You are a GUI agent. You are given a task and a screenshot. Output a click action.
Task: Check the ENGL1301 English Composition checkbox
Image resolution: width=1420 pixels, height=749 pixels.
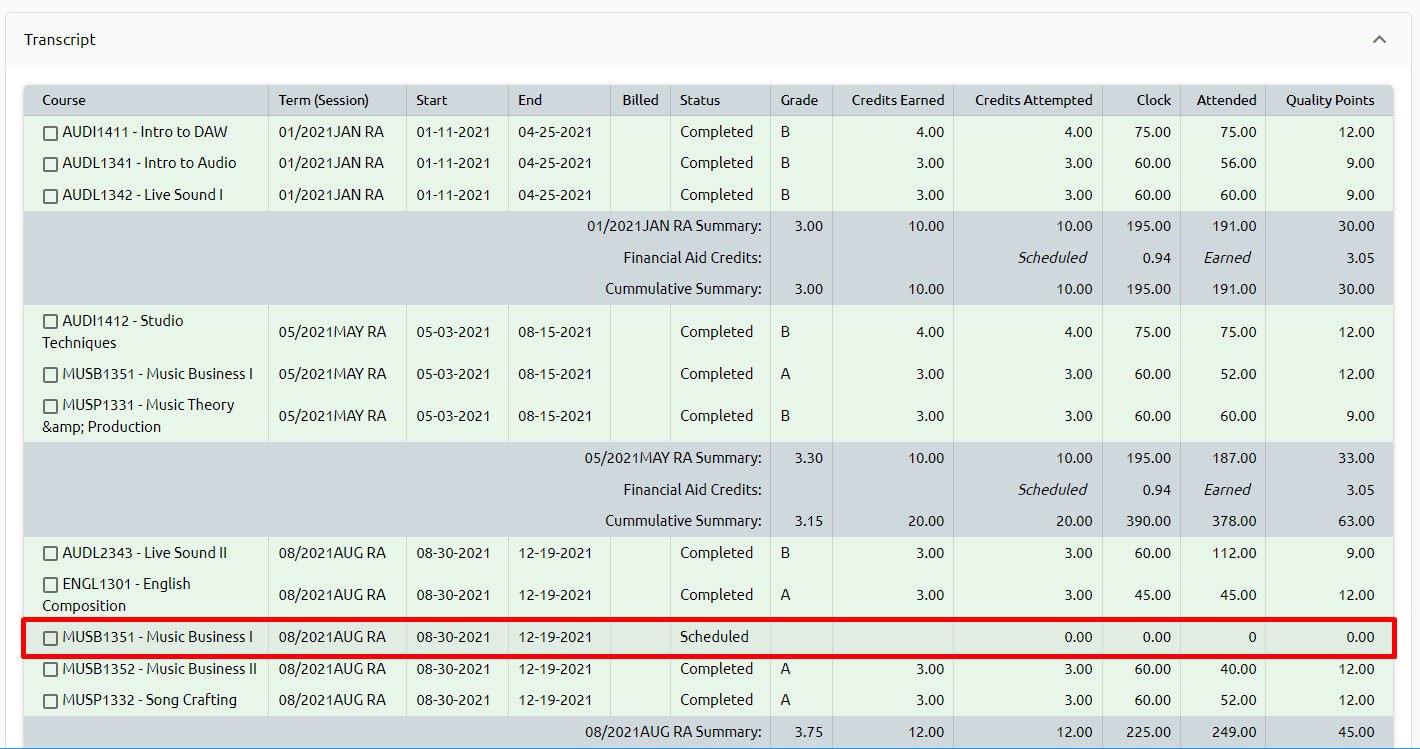pyautogui.click(x=50, y=585)
